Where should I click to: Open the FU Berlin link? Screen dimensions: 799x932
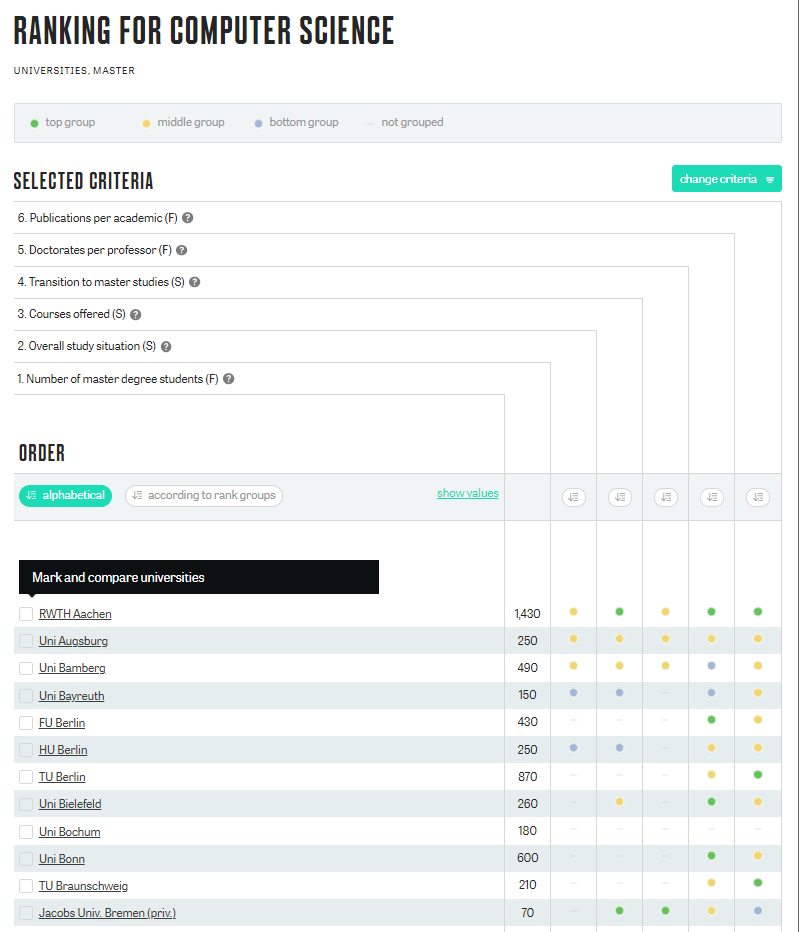pyautogui.click(x=62, y=723)
